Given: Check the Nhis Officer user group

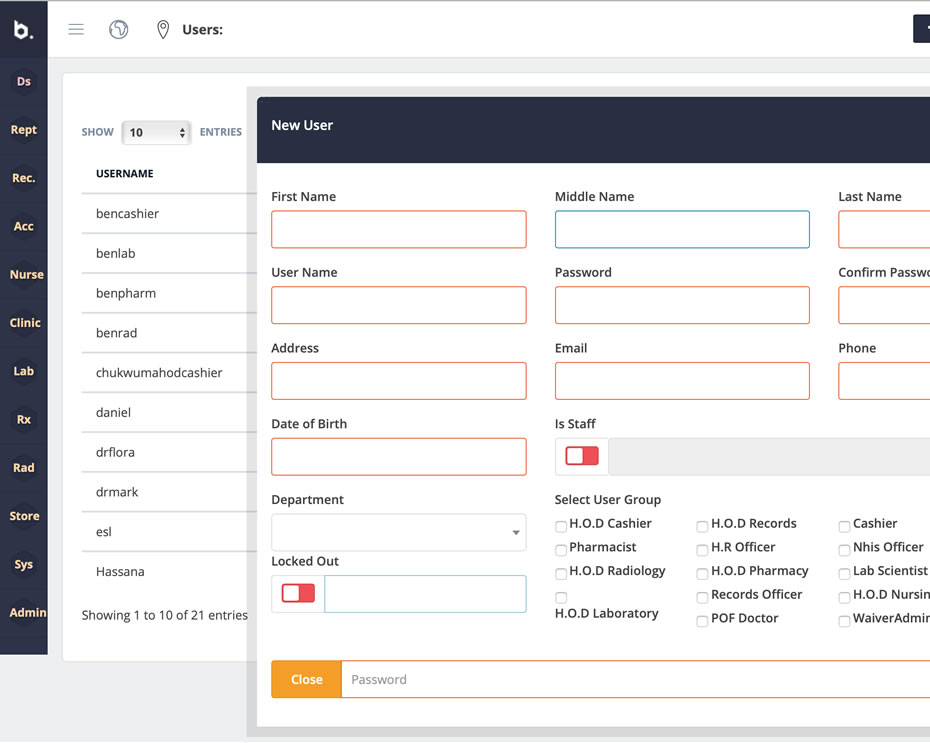Looking at the screenshot, I should tap(844, 550).
